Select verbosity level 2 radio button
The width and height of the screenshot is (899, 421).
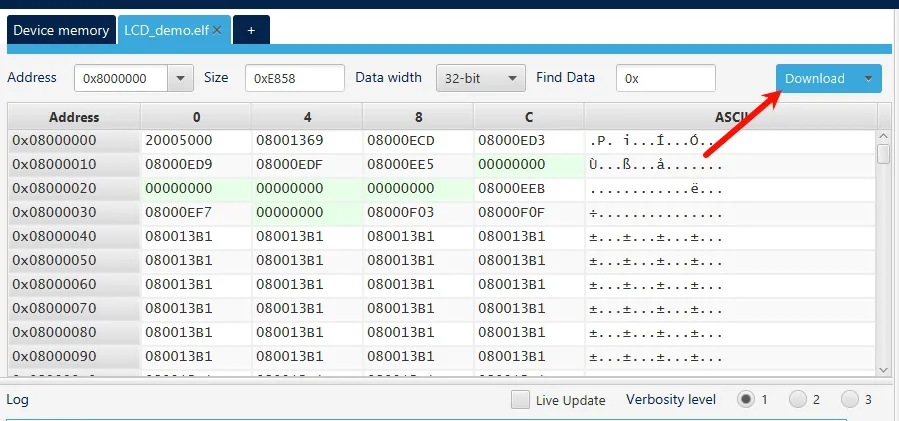pos(798,399)
